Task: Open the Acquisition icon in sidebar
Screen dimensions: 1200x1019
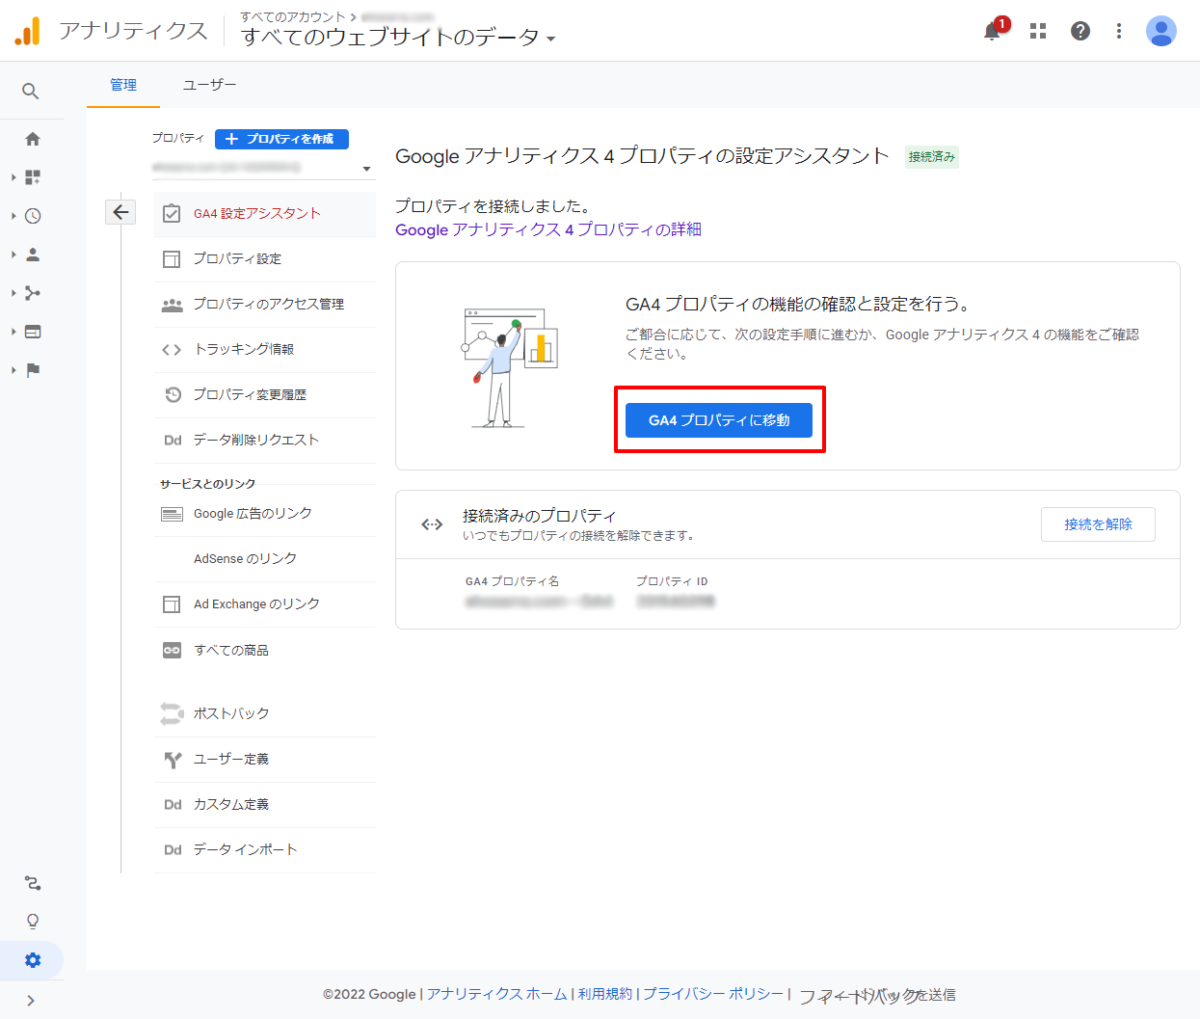Action: pos(33,293)
